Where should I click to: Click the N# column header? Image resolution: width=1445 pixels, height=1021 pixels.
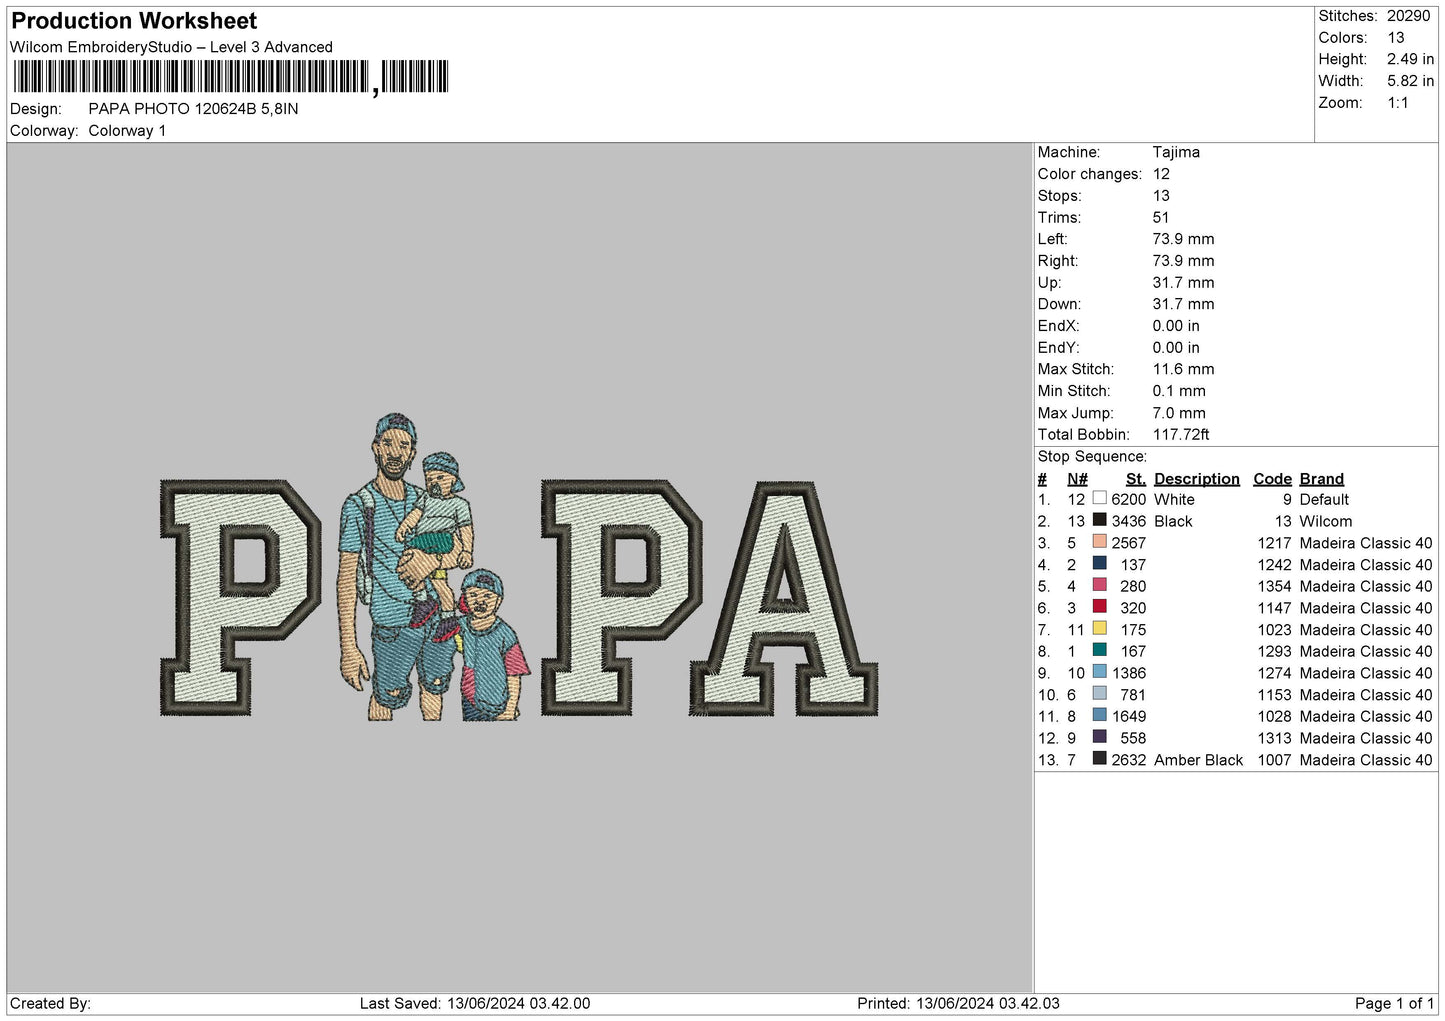tap(1077, 479)
